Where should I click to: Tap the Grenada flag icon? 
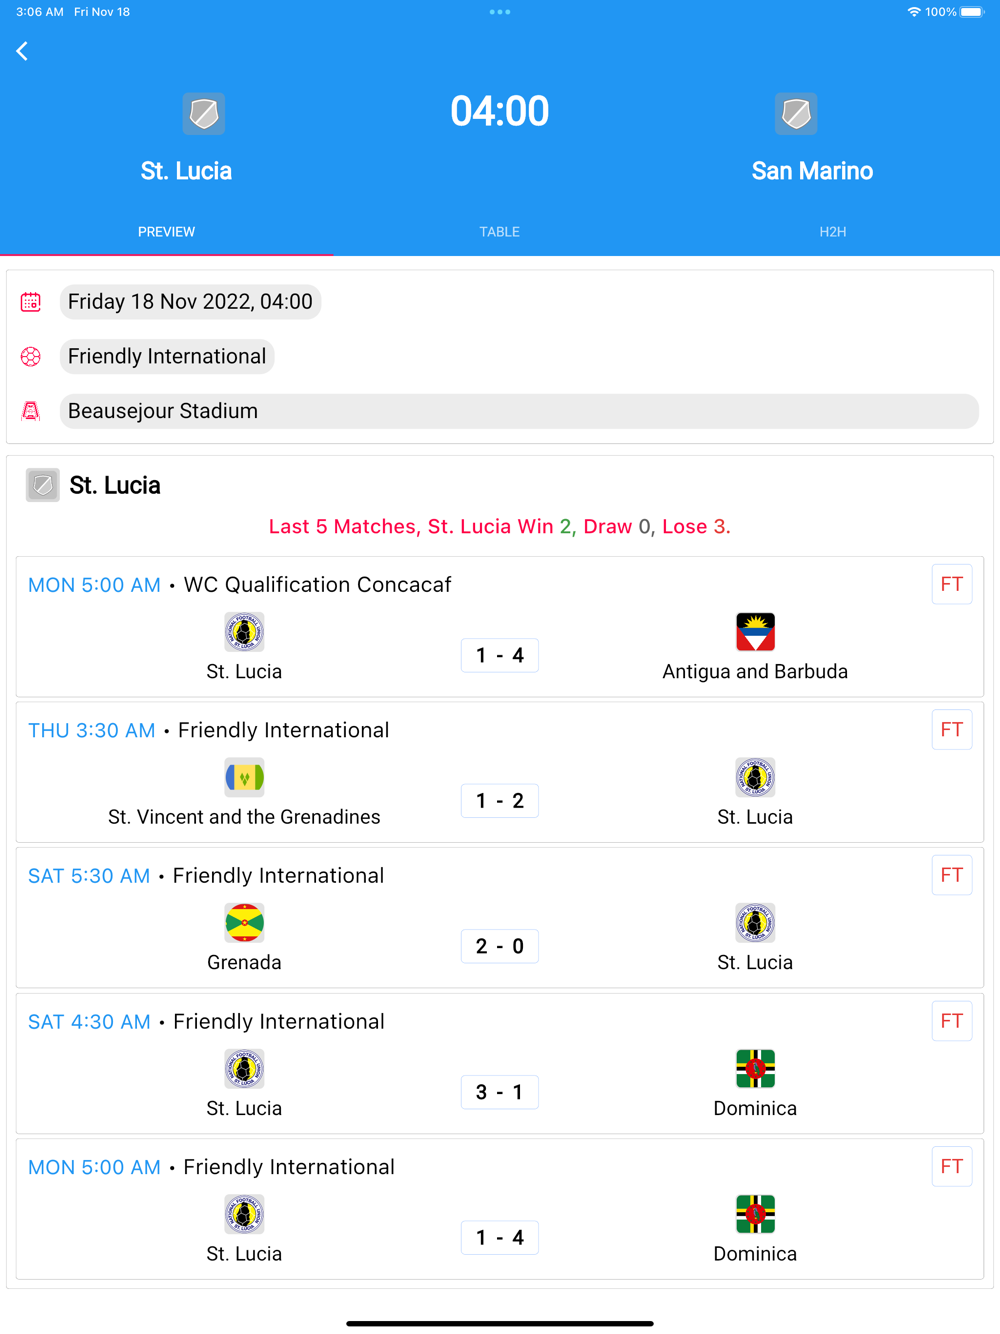pyautogui.click(x=244, y=923)
